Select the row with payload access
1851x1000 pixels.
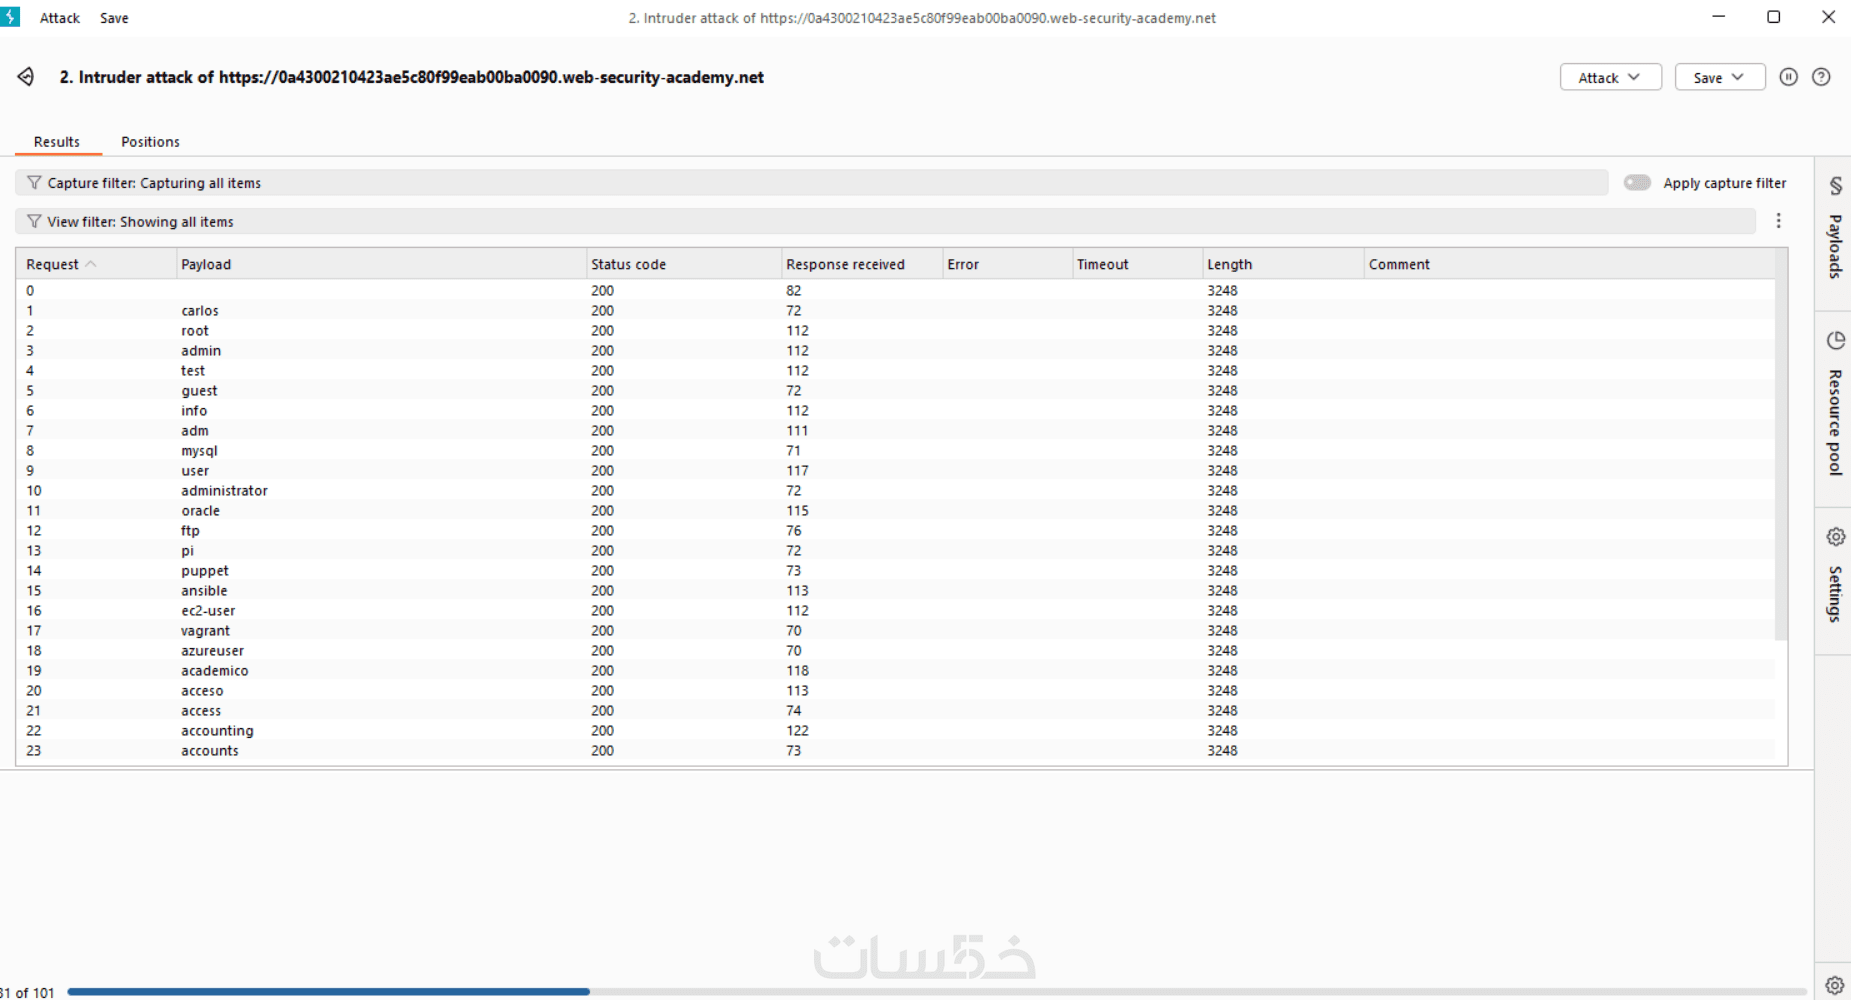[x=895, y=711]
